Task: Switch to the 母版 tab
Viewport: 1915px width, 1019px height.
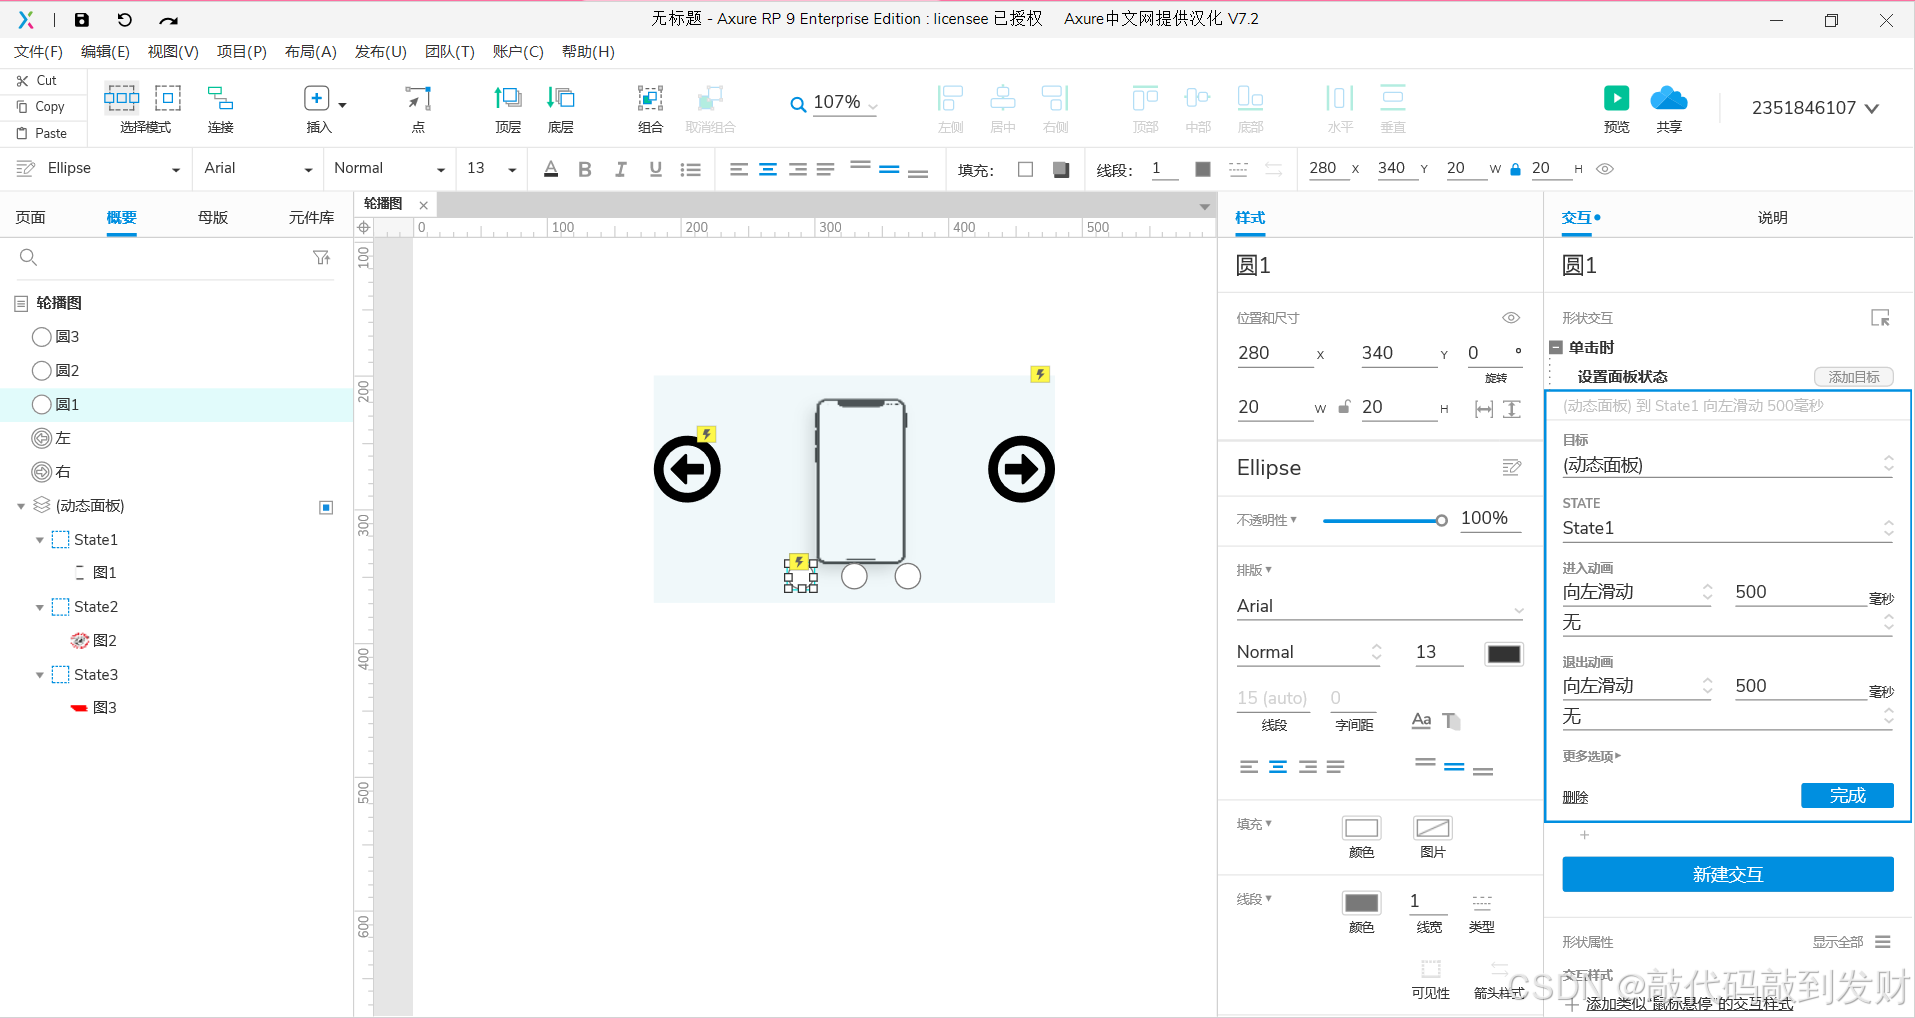Action: [213, 217]
